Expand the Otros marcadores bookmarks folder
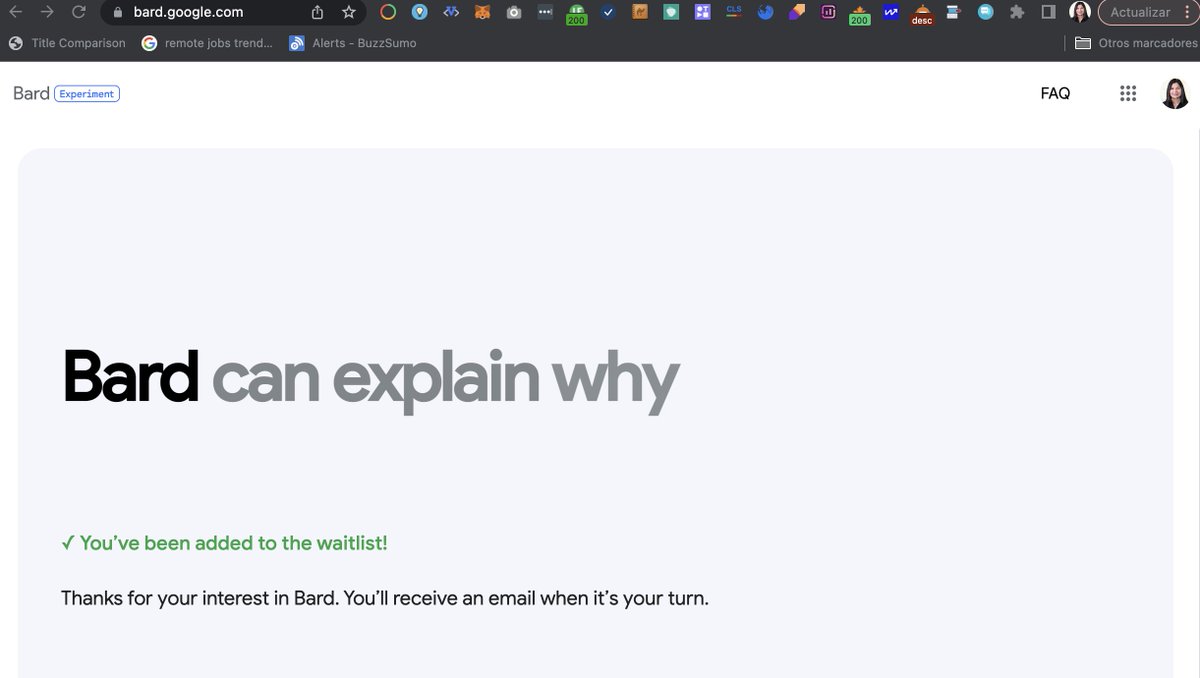Image resolution: width=1200 pixels, height=678 pixels. coord(1135,43)
